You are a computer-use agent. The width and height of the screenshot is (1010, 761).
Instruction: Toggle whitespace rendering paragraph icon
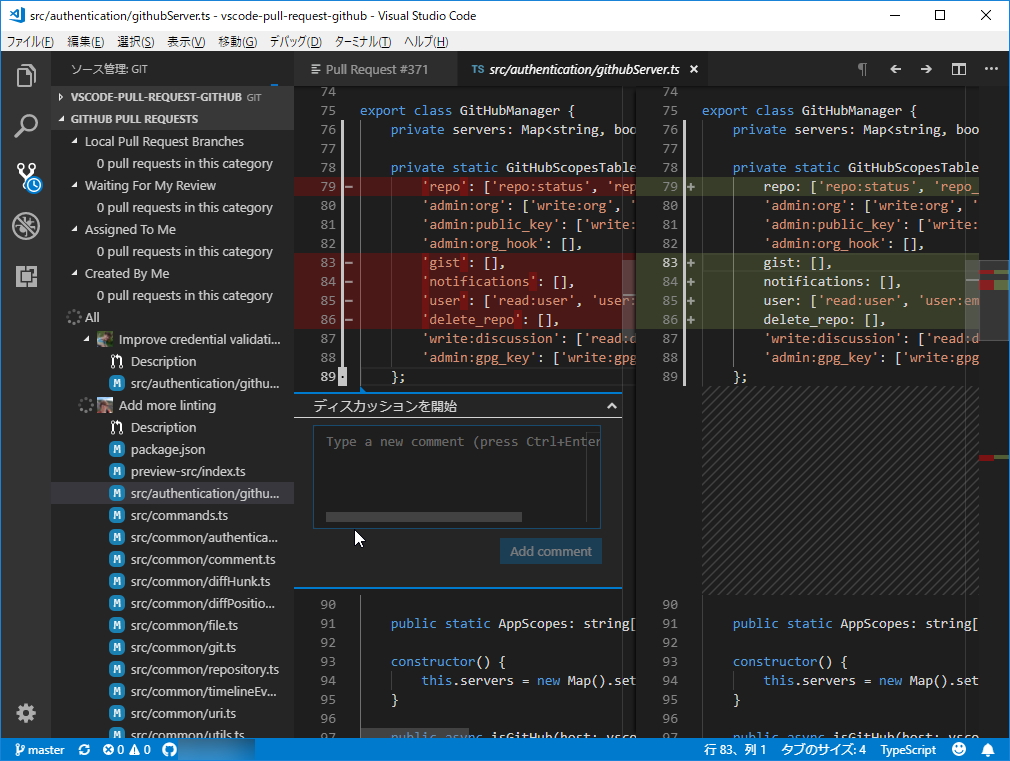pos(862,69)
